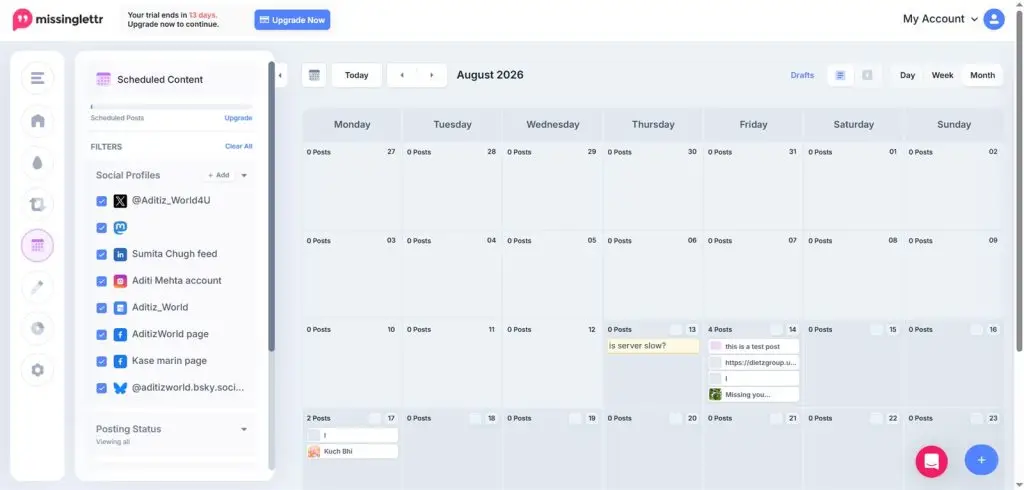Click the small square icon on day 20
This screenshot has height=490, width=1024.
pos(675,419)
